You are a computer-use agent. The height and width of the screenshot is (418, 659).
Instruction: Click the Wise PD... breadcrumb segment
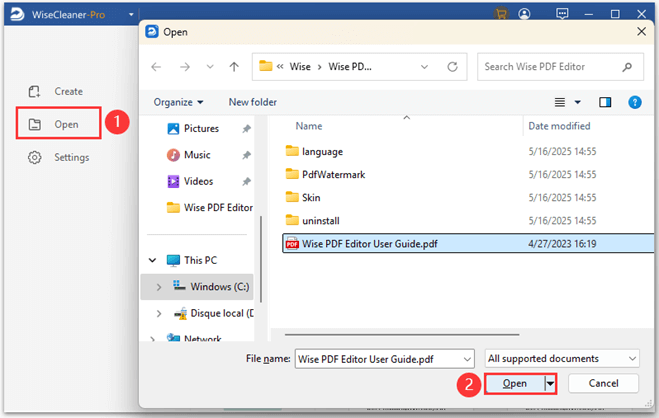[x=350, y=67]
